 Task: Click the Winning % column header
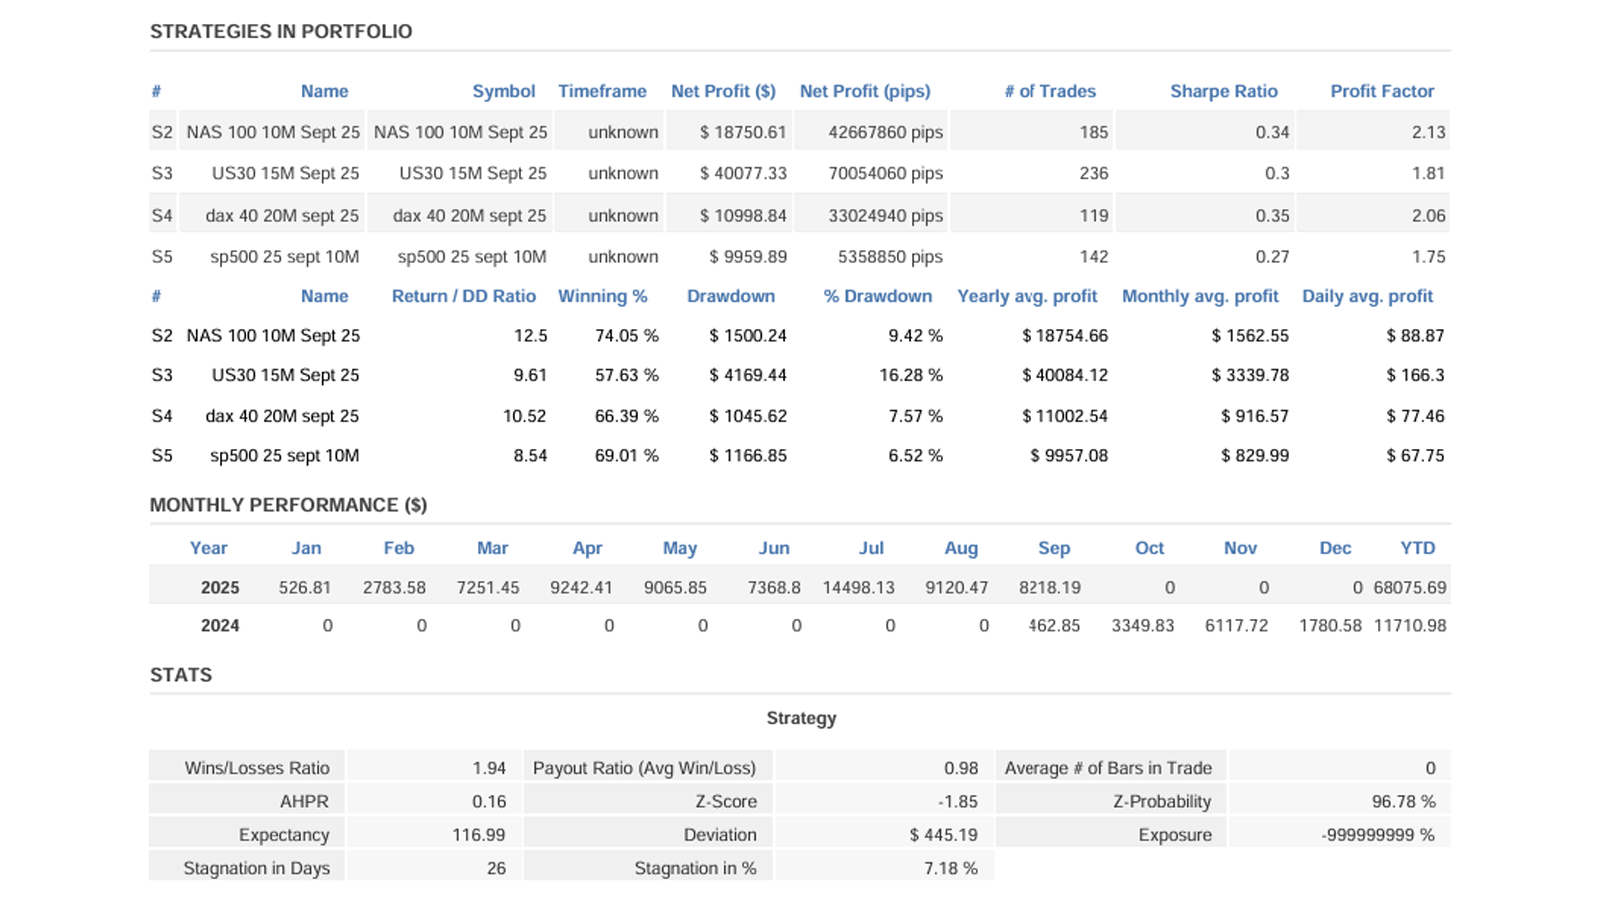(602, 296)
